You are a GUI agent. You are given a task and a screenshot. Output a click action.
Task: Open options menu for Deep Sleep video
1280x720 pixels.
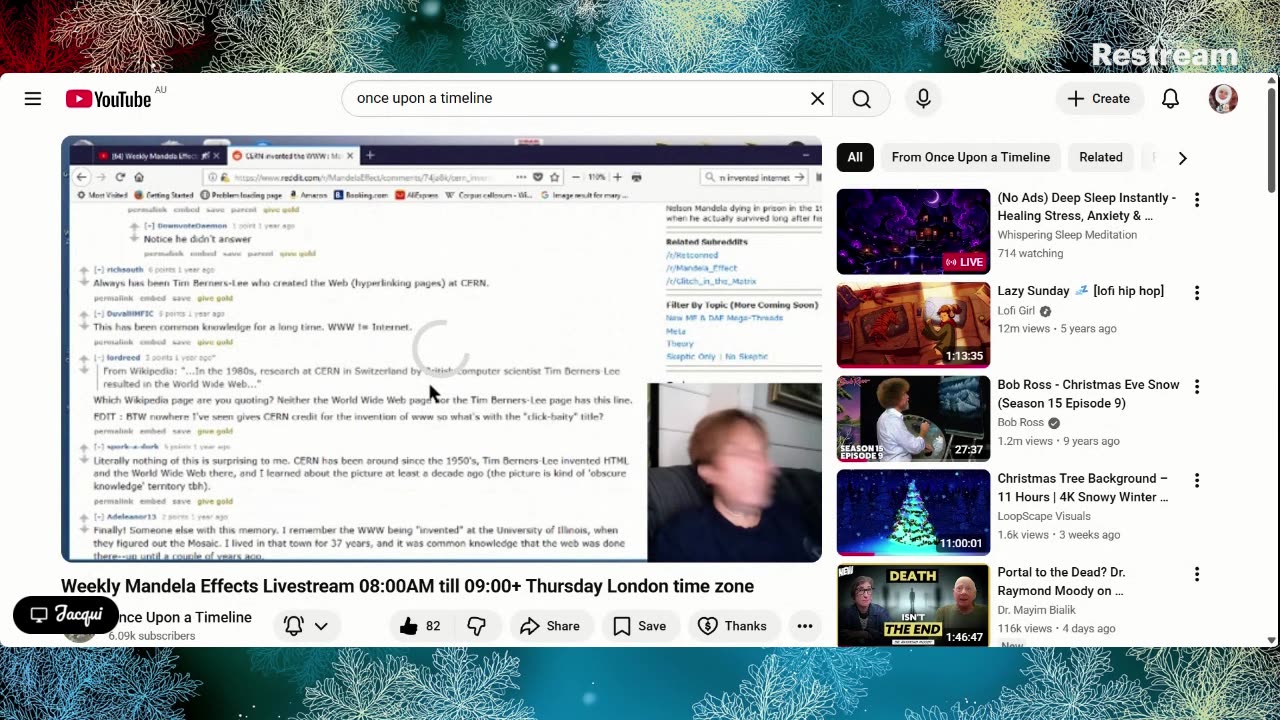tap(1197, 200)
